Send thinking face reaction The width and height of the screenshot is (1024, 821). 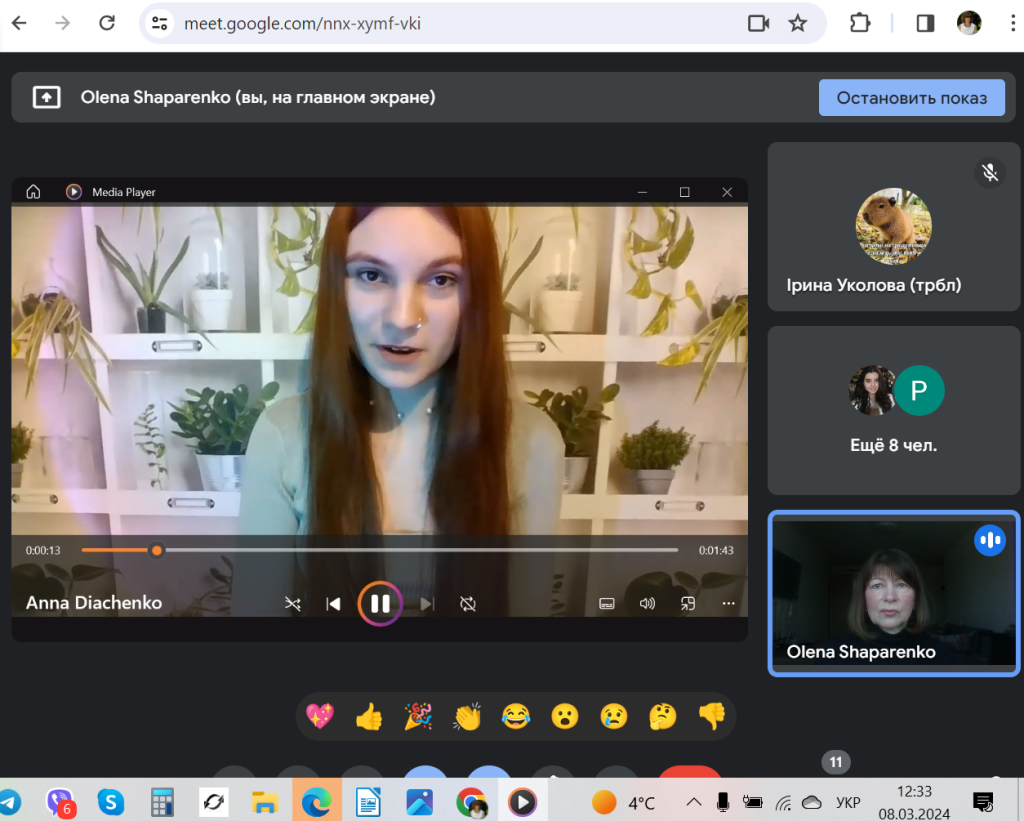coord(663,716)
